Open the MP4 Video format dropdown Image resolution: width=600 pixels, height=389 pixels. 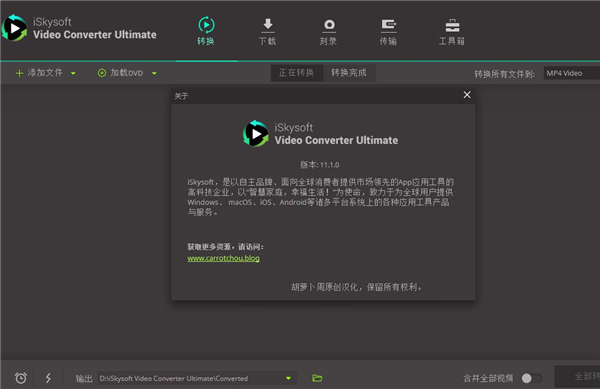pos(572,73)
